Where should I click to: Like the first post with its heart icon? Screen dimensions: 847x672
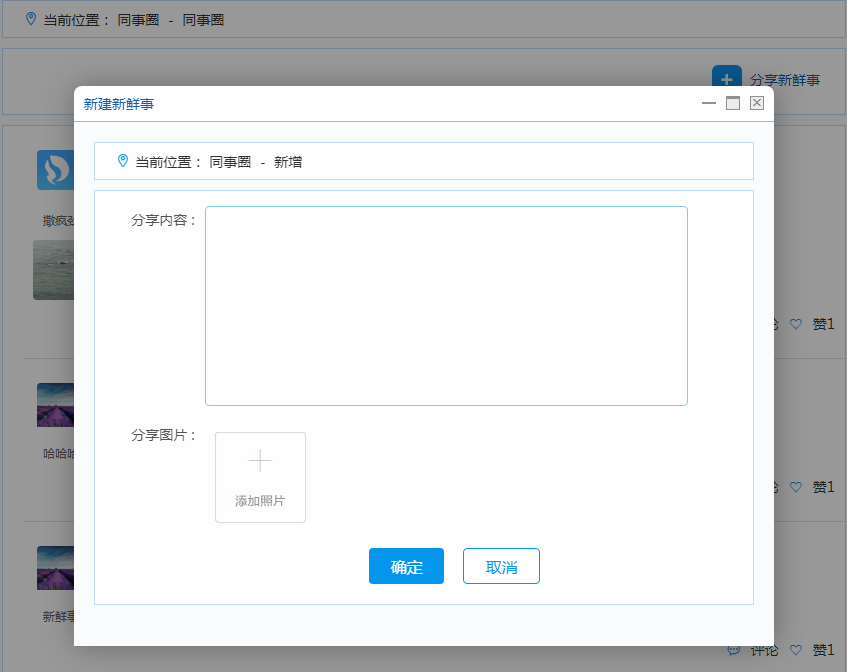point(796,324)
